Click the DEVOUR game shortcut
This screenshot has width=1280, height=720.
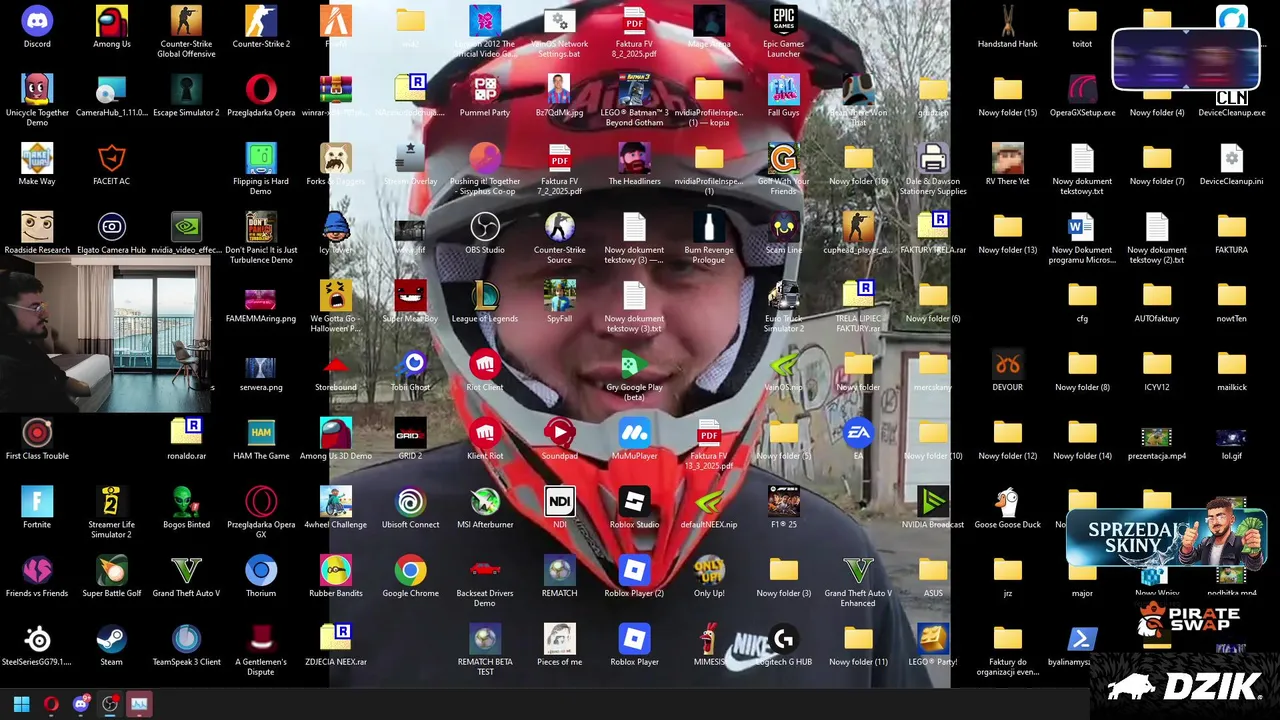[x=1007, y=370]
